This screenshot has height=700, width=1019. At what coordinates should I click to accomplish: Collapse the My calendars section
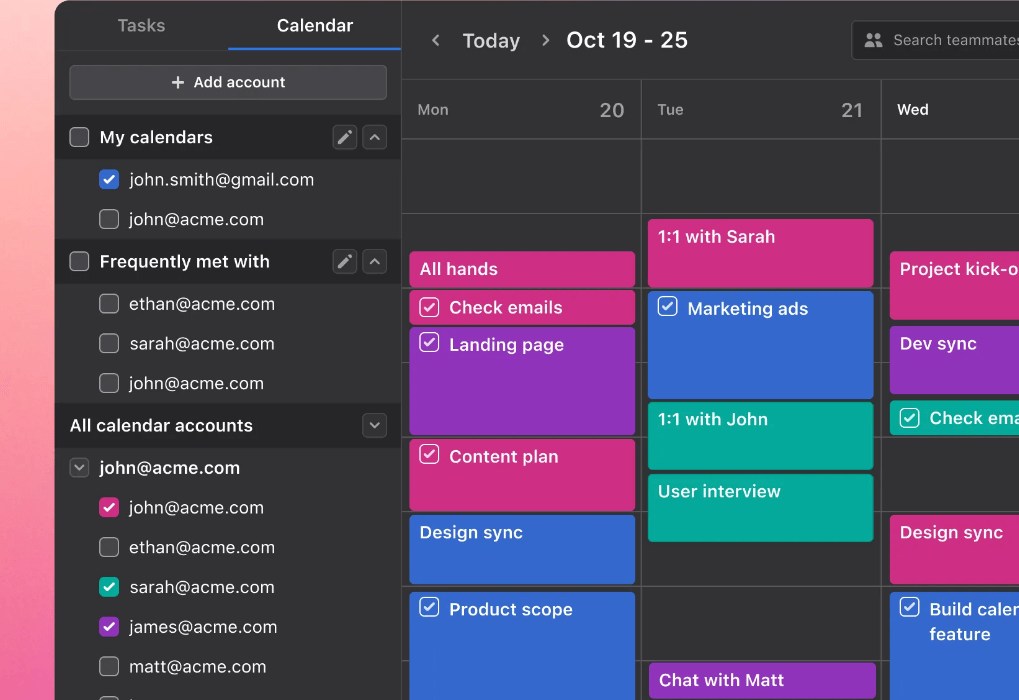coord(375,137)
